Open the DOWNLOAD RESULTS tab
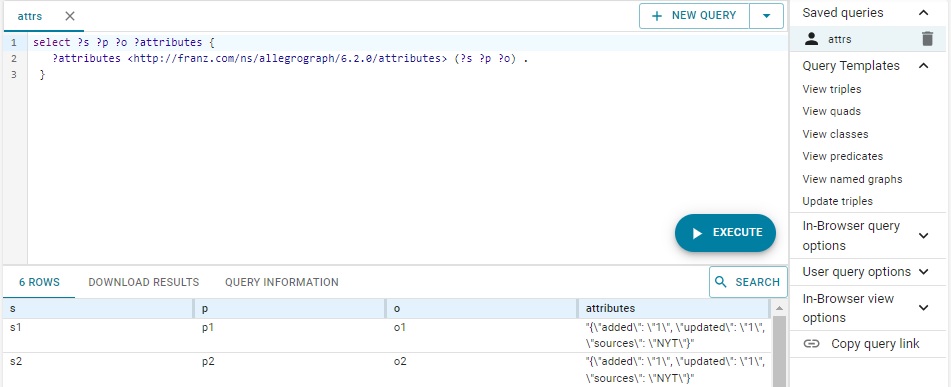This screenshot has width=951, height=387. click(x=144, y=282)
